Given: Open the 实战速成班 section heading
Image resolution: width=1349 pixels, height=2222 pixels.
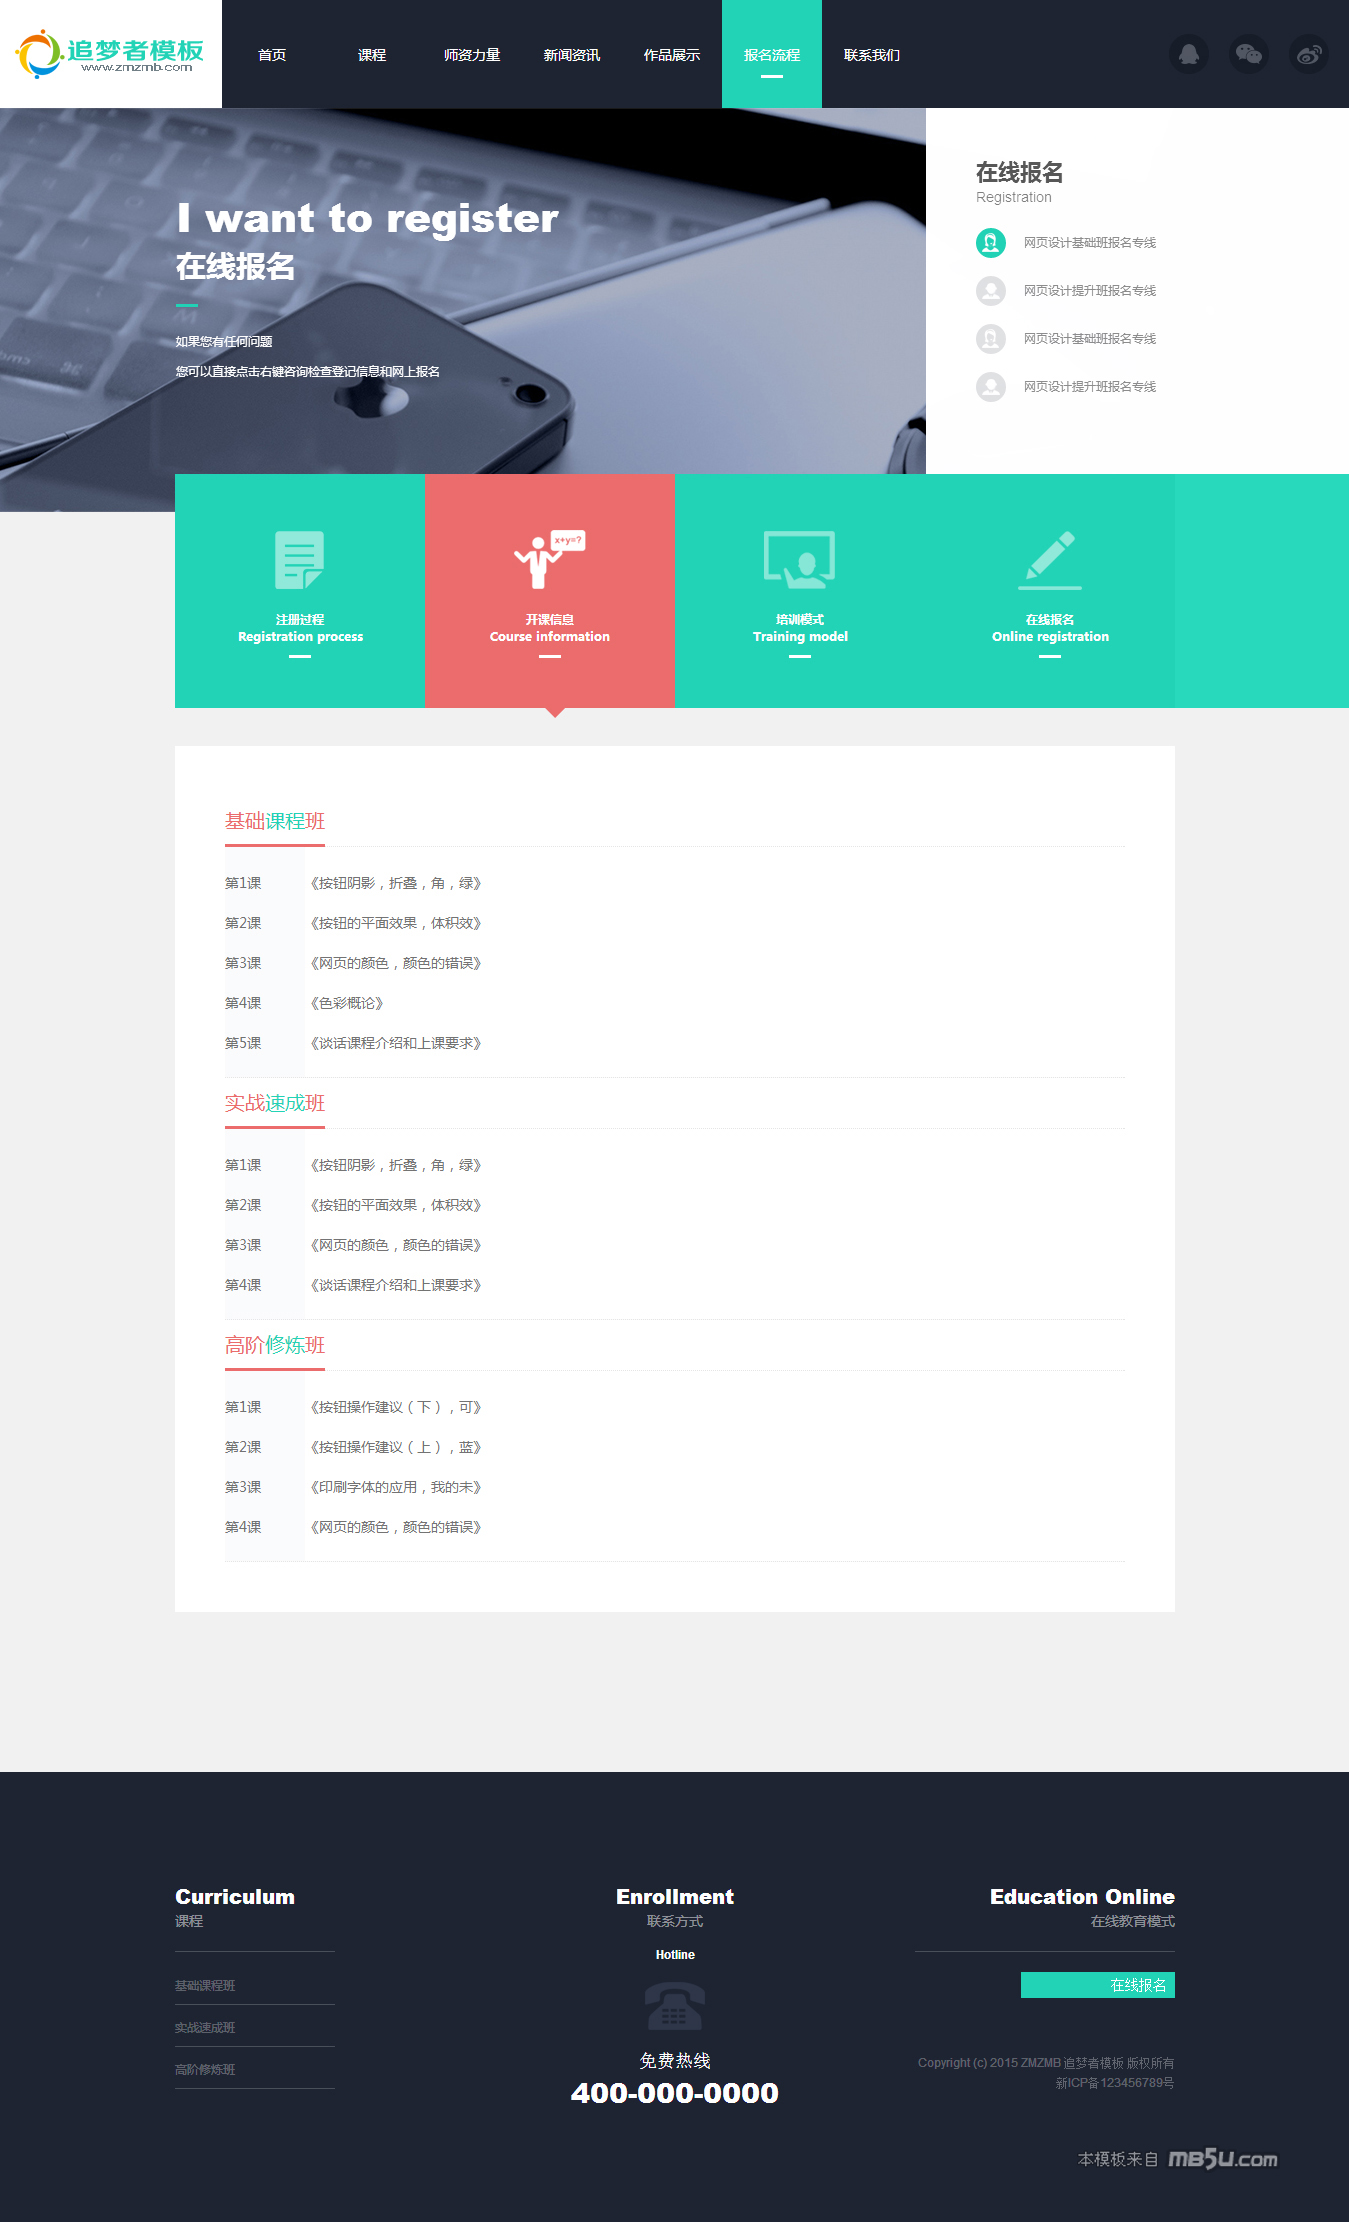Looking at the screenshot, I should (x=275, y=1103).
